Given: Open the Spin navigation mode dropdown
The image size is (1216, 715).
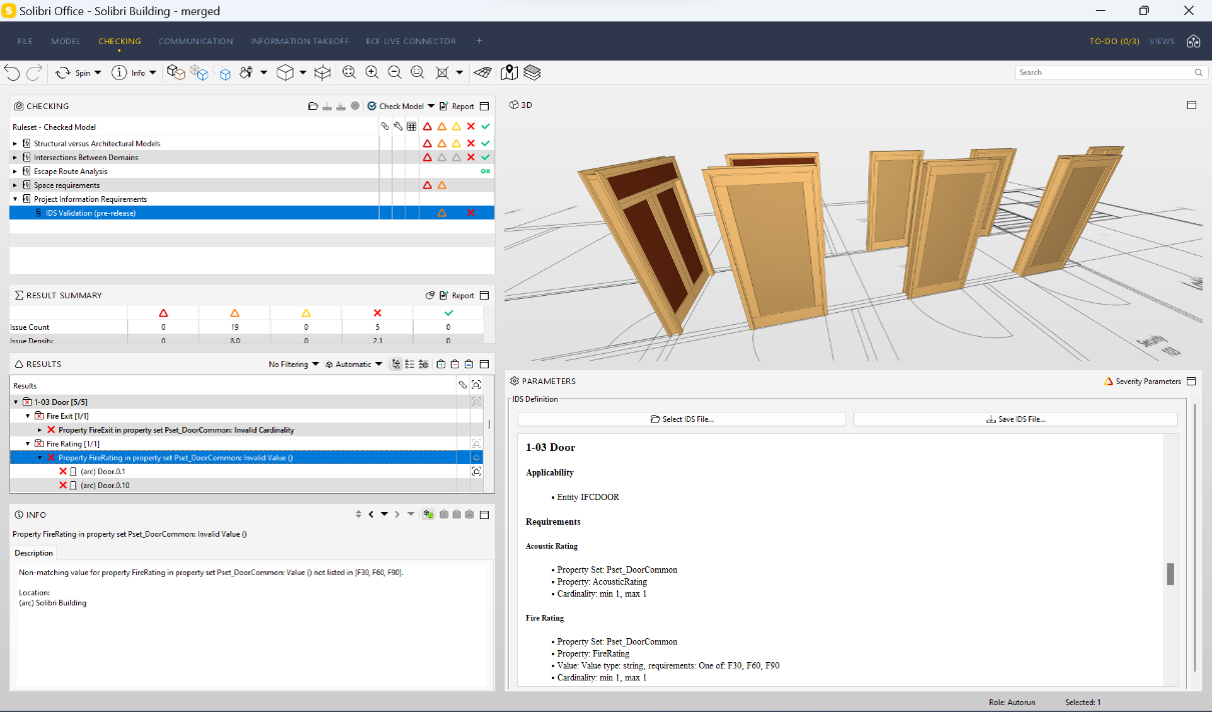Looking at the screenshot, I should (98, 73).
